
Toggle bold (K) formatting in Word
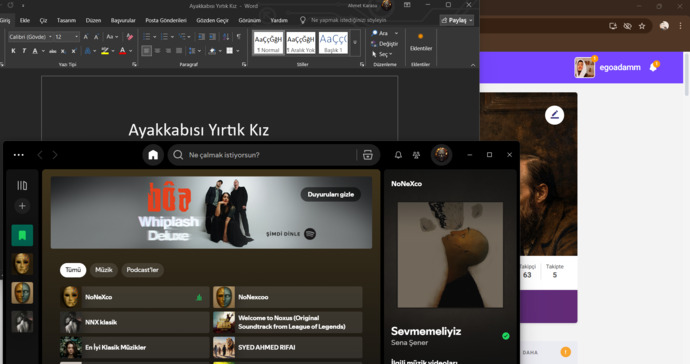coord(13,51)
